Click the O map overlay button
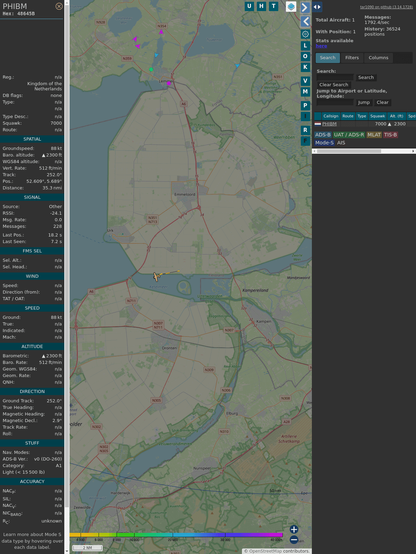Image resolution: width=416 pixels, height=554 pixels. click(x=305, y=57)
